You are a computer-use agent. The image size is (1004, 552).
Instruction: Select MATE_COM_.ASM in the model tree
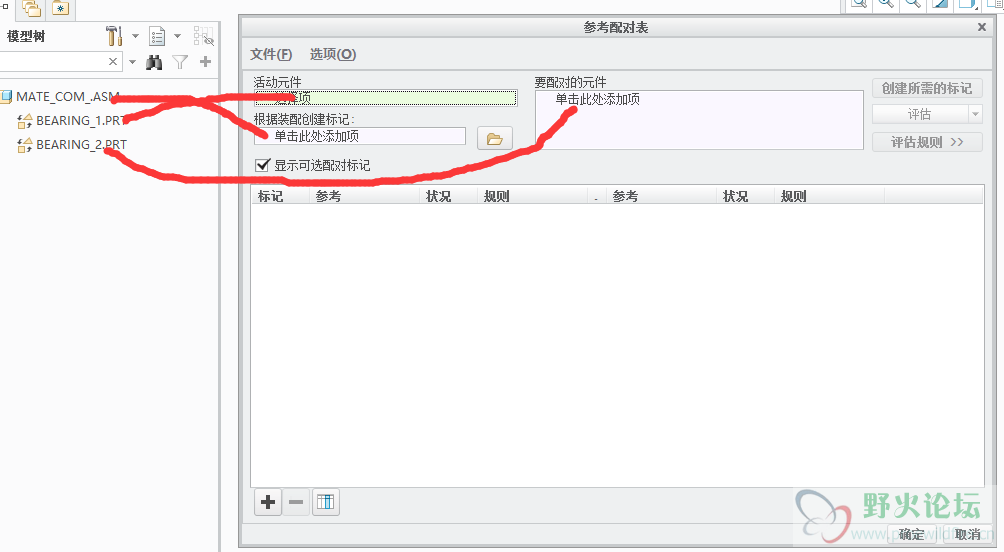point(68,97)
